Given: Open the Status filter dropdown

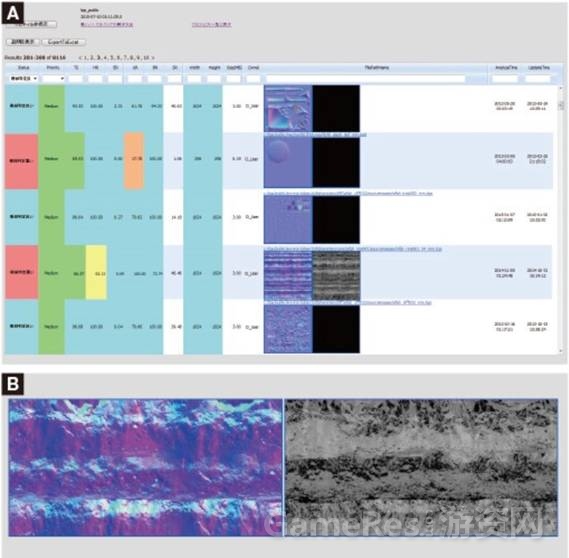Looking at the screenshot, I should tap(23, 78).
